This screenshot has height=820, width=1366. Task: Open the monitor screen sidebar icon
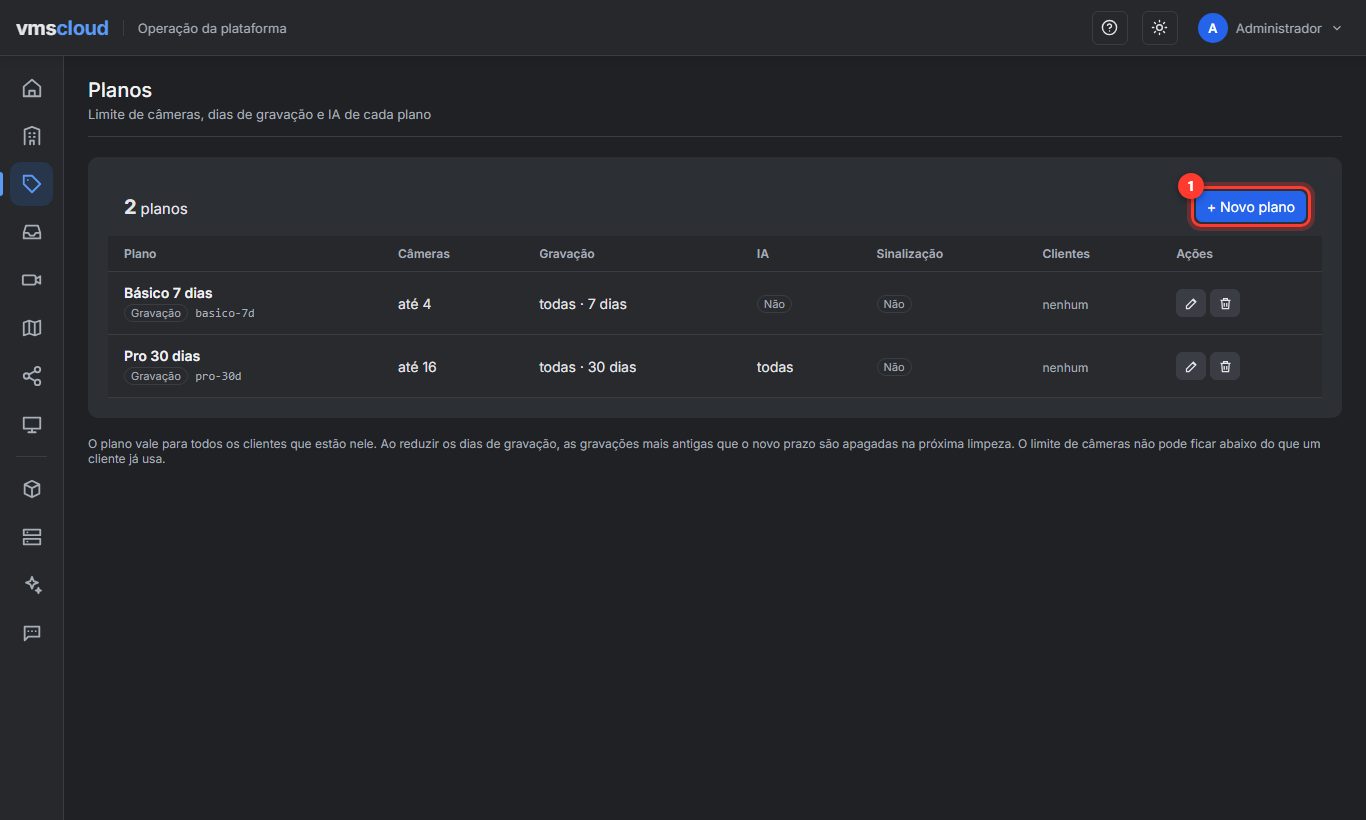click(x=32, y=424)
